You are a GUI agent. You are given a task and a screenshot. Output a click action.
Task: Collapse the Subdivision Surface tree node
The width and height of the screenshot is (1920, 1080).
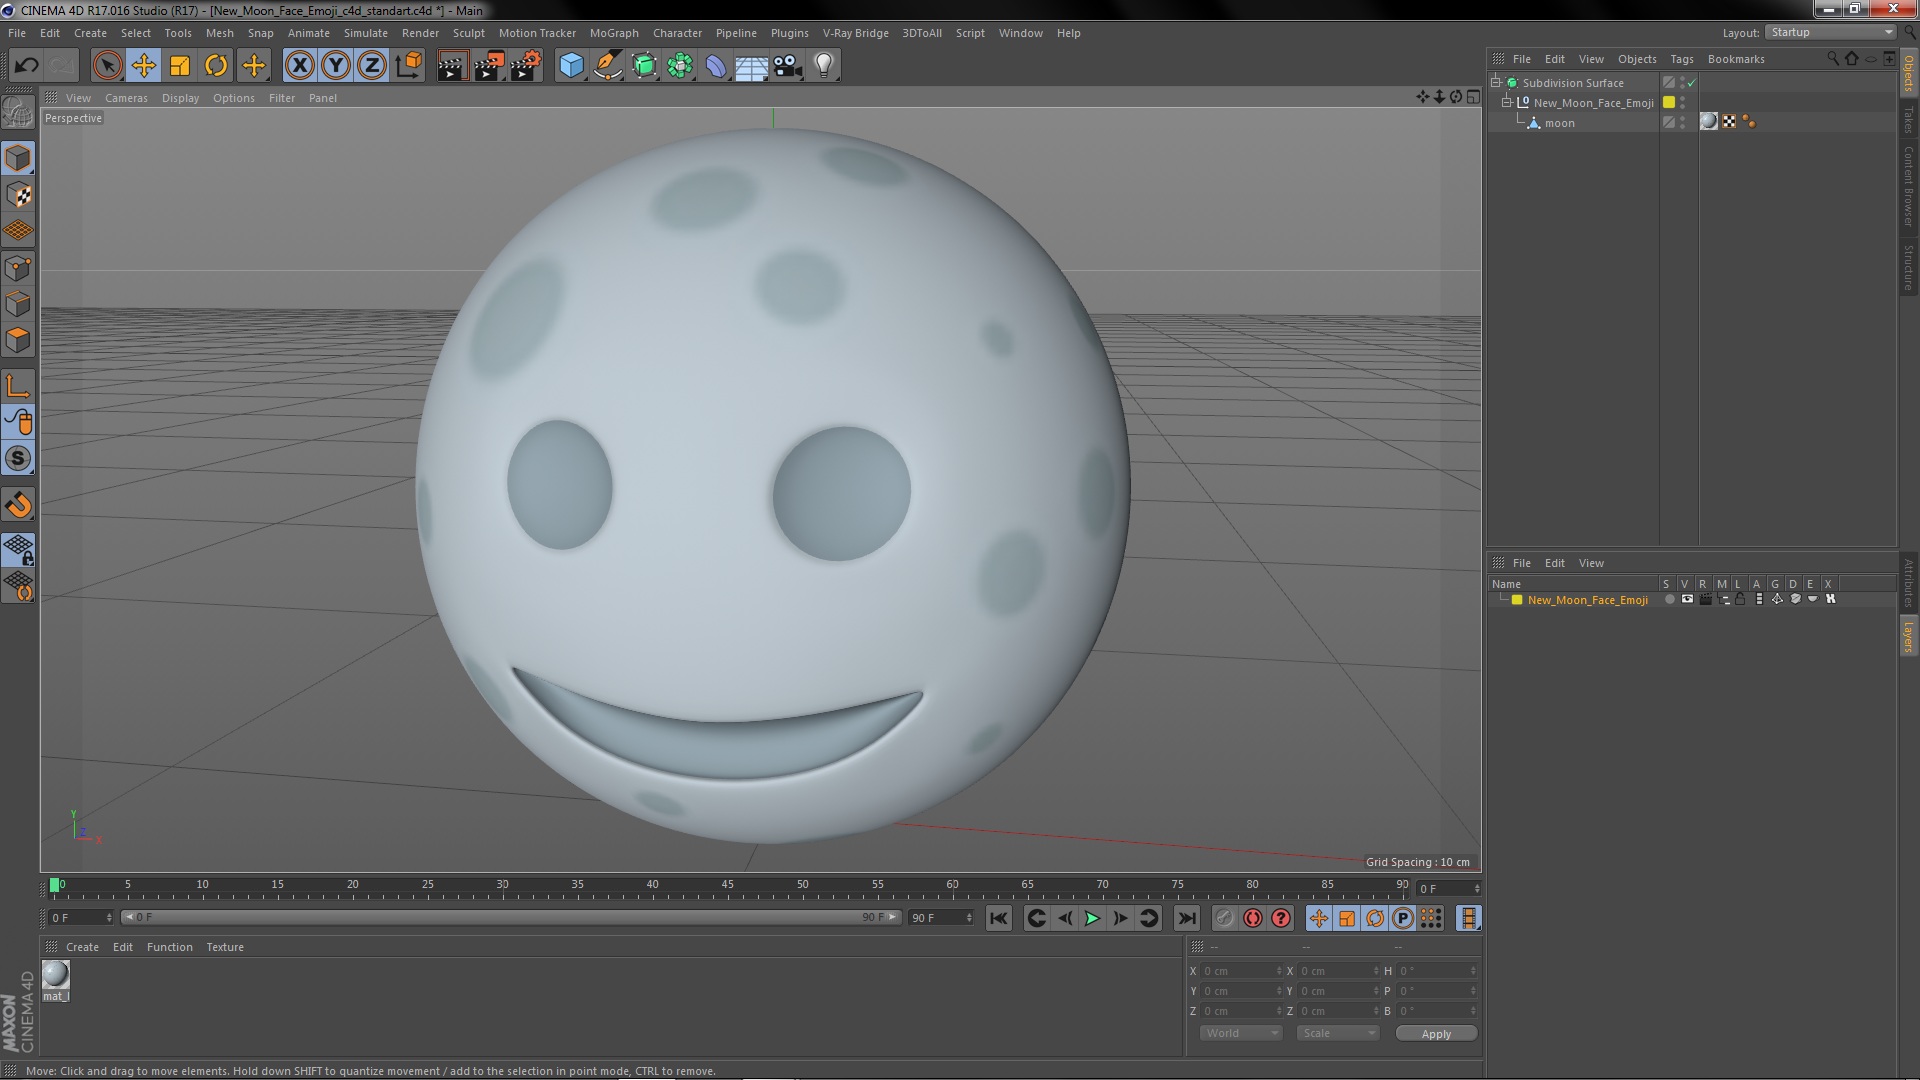[1496, 83]
